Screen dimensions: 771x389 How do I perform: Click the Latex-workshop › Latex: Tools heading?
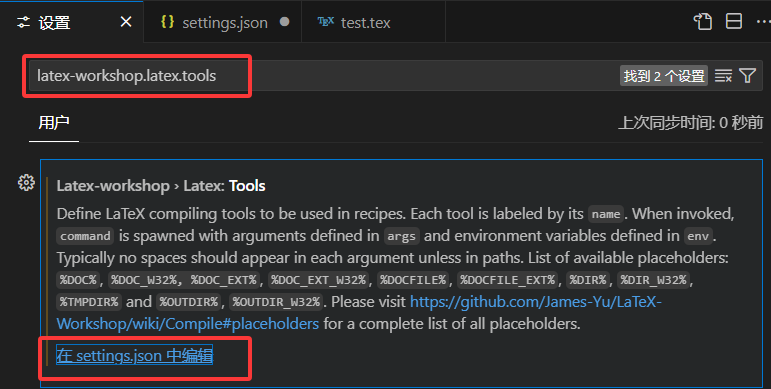tap(161, 186)
